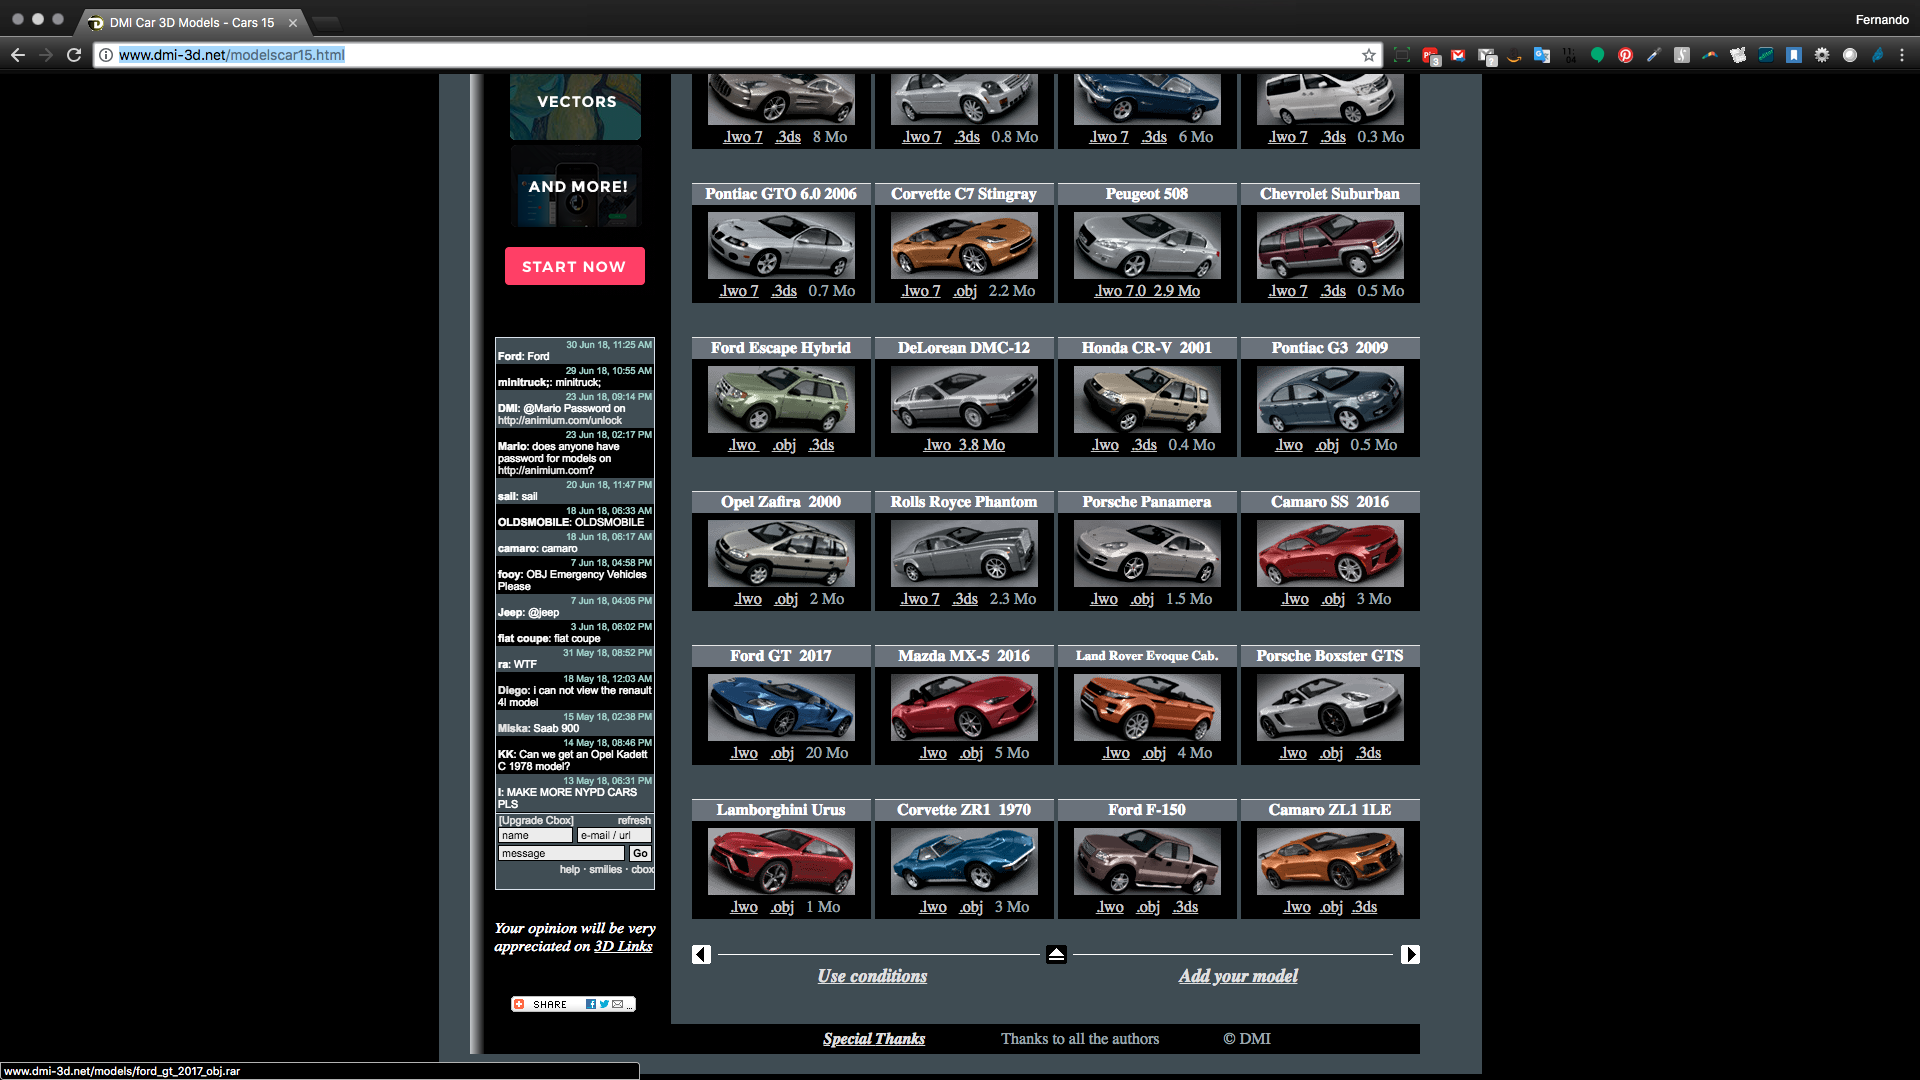Open the Chrome three-dot menu
Image resolution: width=1920 pixels, height=1080 pixels.
(x=1902, y=55)
